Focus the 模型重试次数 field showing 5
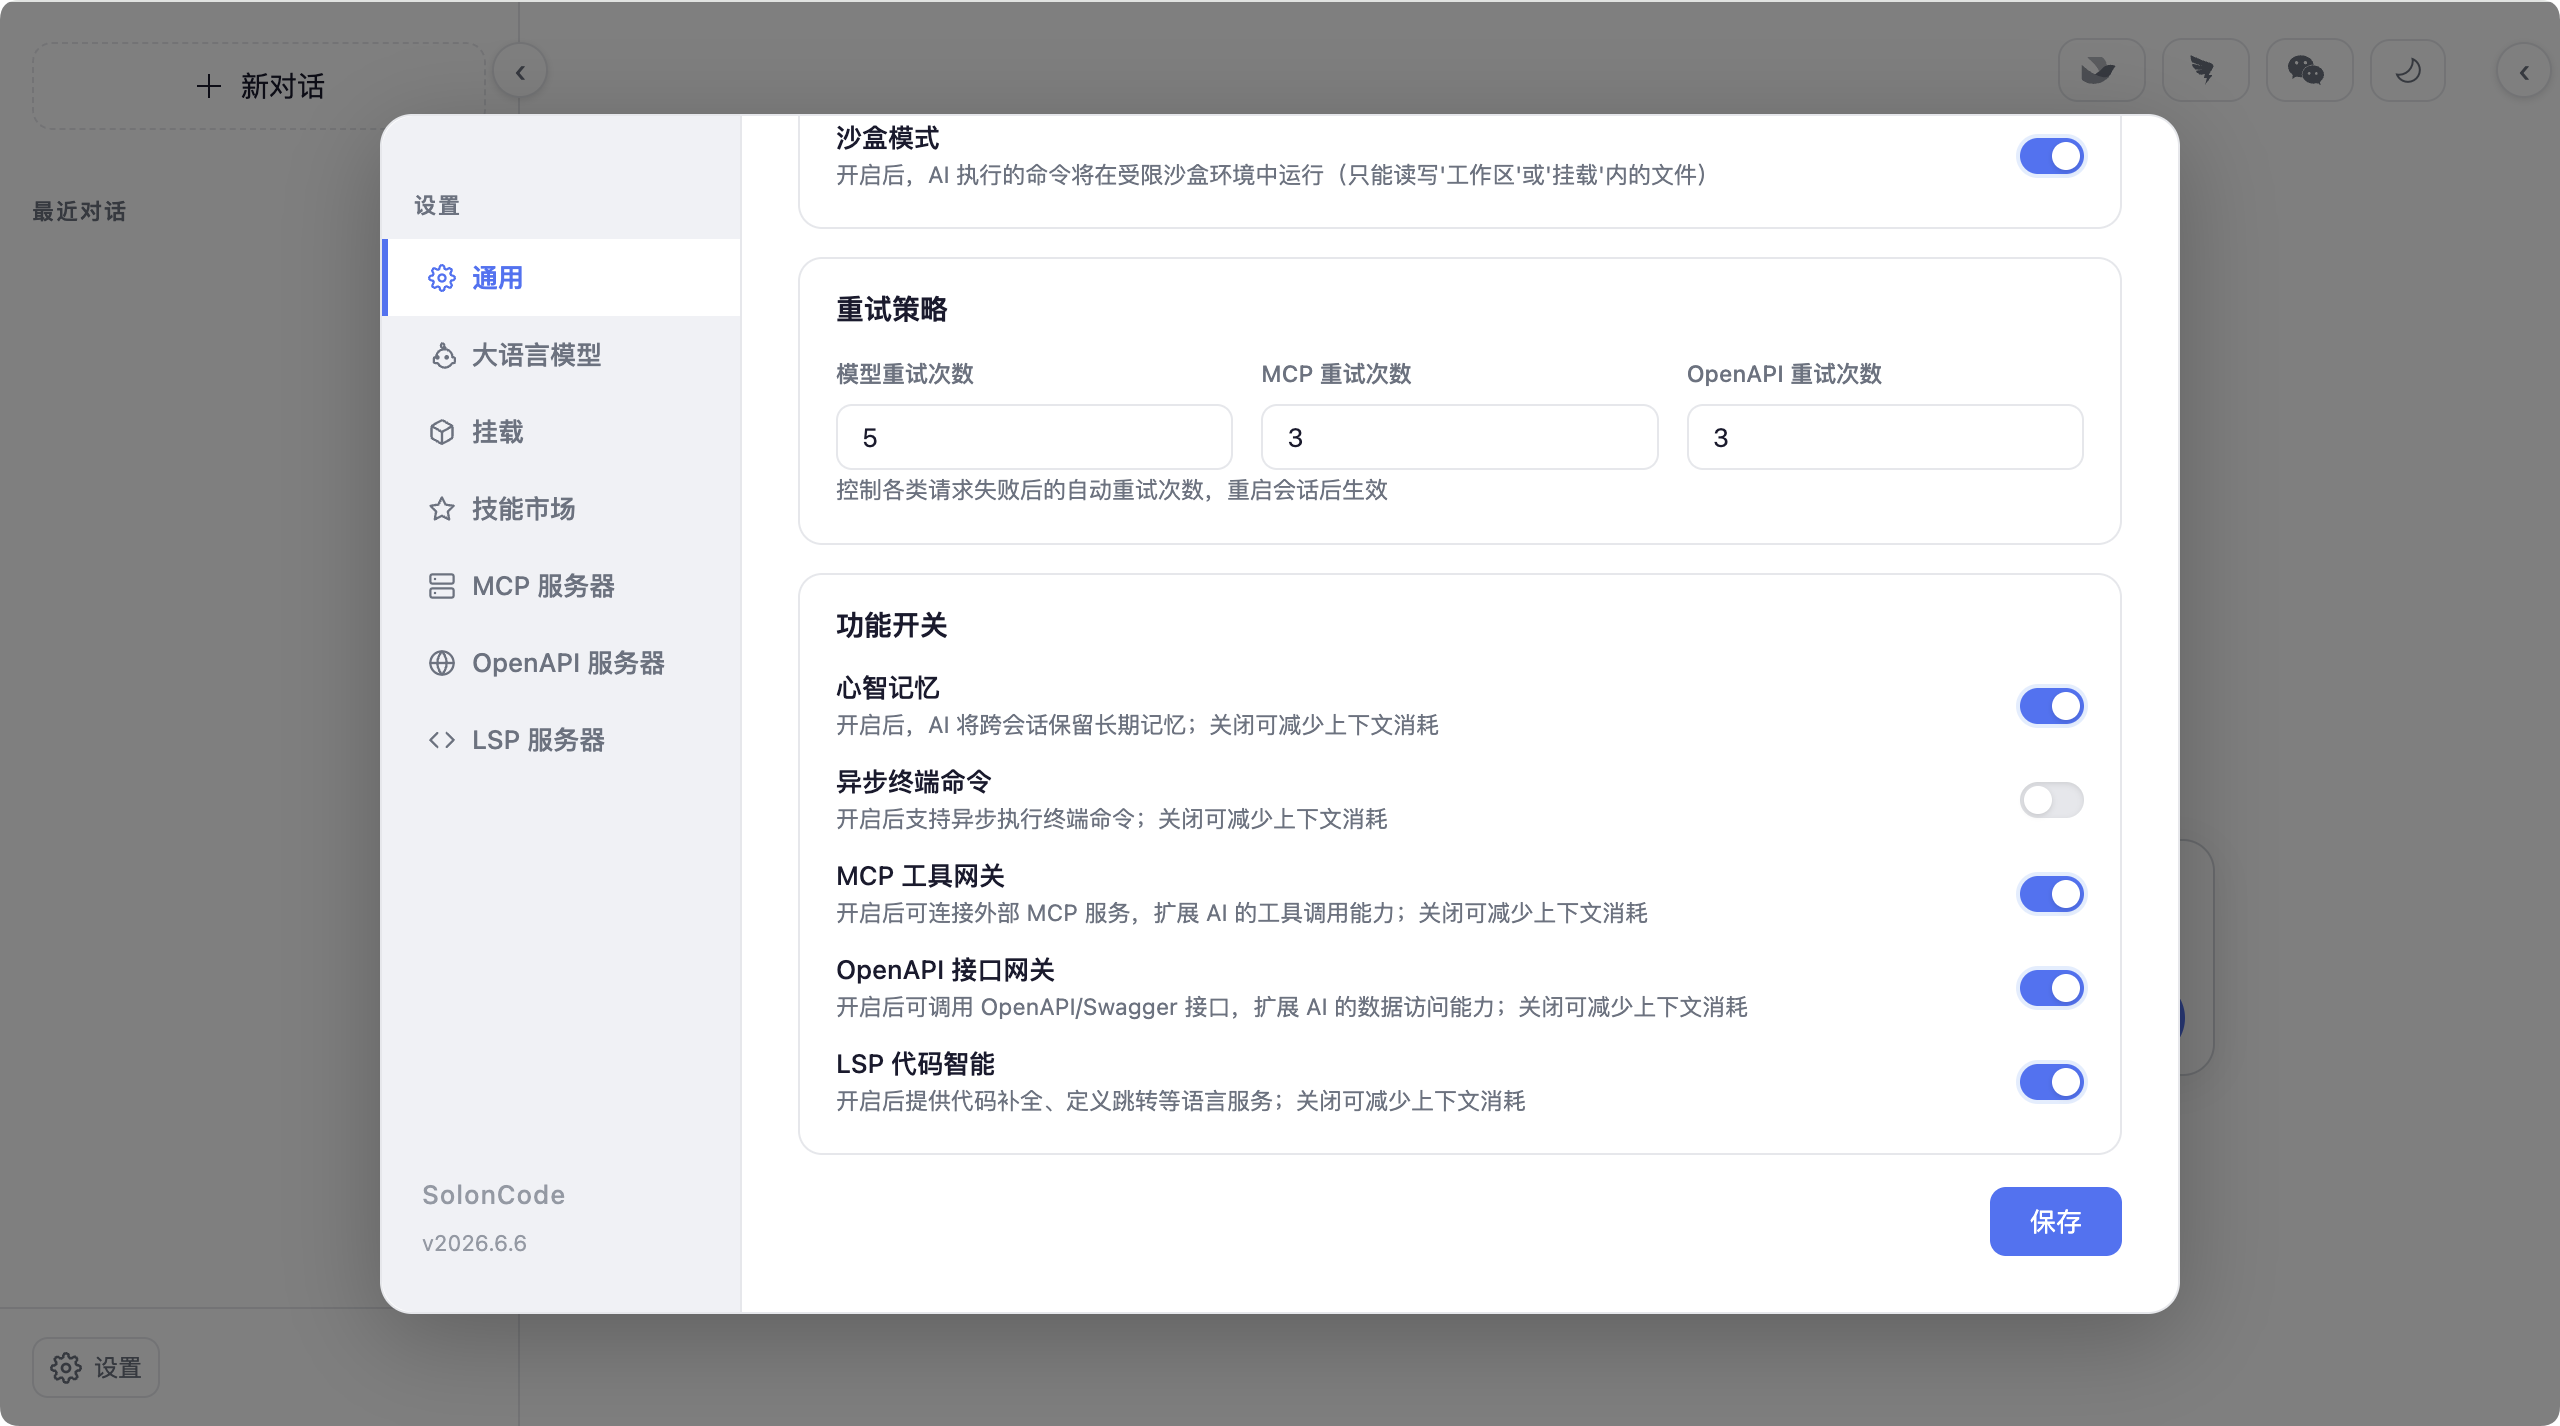The image size is (2560, 1426). pos(1034,437)
